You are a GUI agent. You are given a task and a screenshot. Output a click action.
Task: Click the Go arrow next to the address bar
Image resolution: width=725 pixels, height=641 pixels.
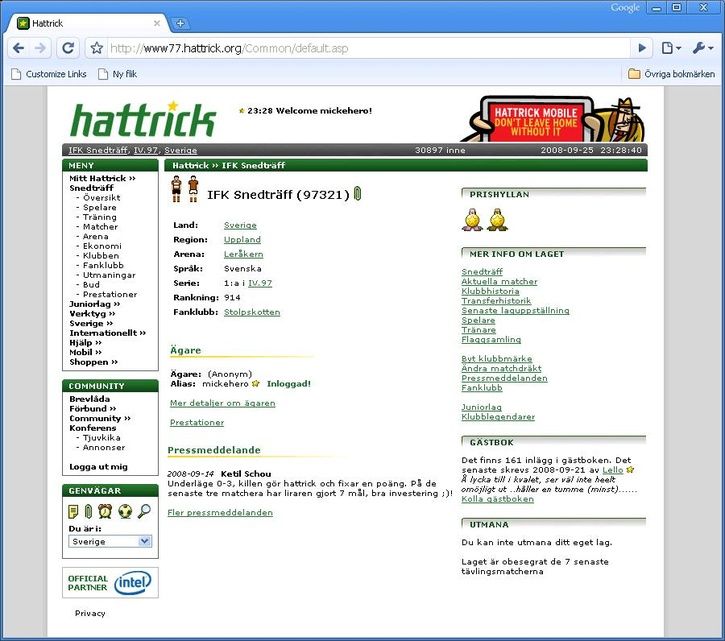click(642, 48)
